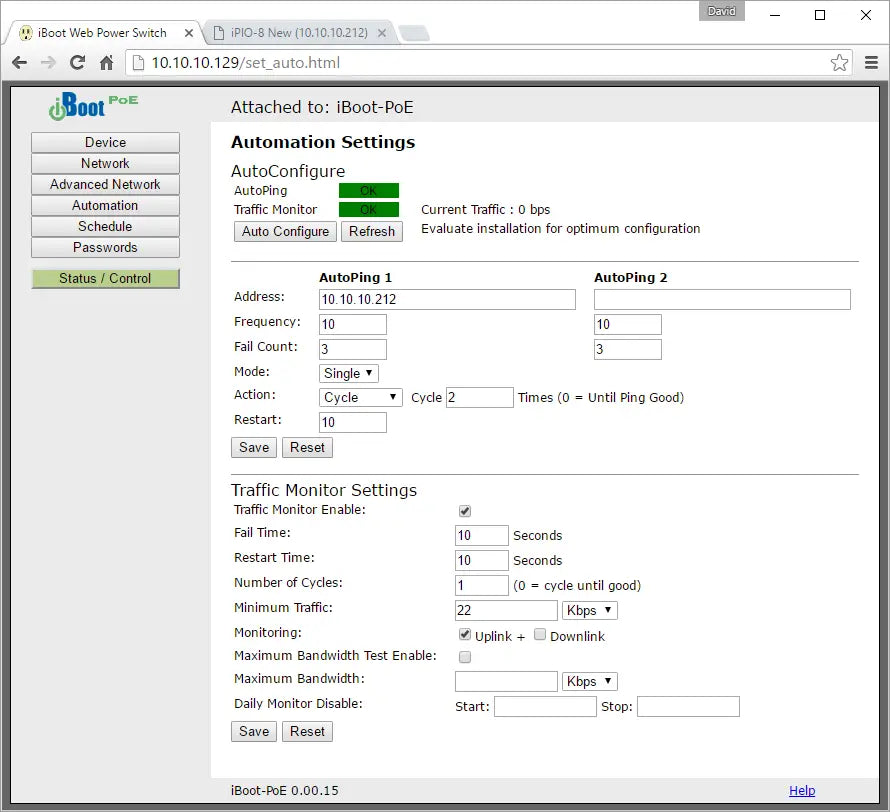Click the Minimum Traffic value field

point(506,610)
